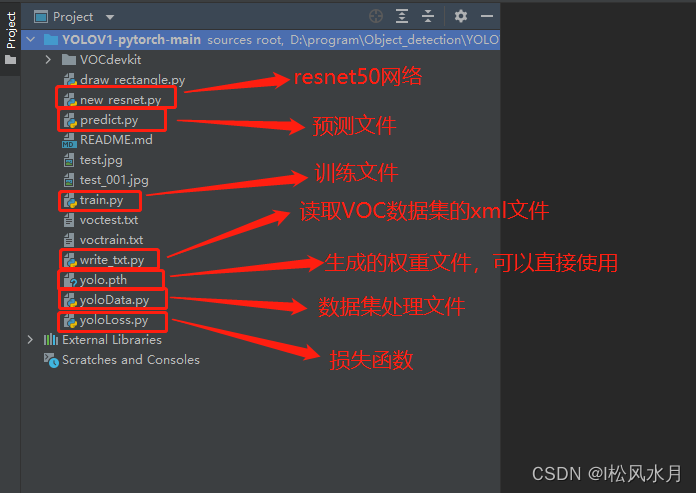Click the new_resnet.py Python file icon
This screenshot has width=696, height=493.
click(70, 100)
